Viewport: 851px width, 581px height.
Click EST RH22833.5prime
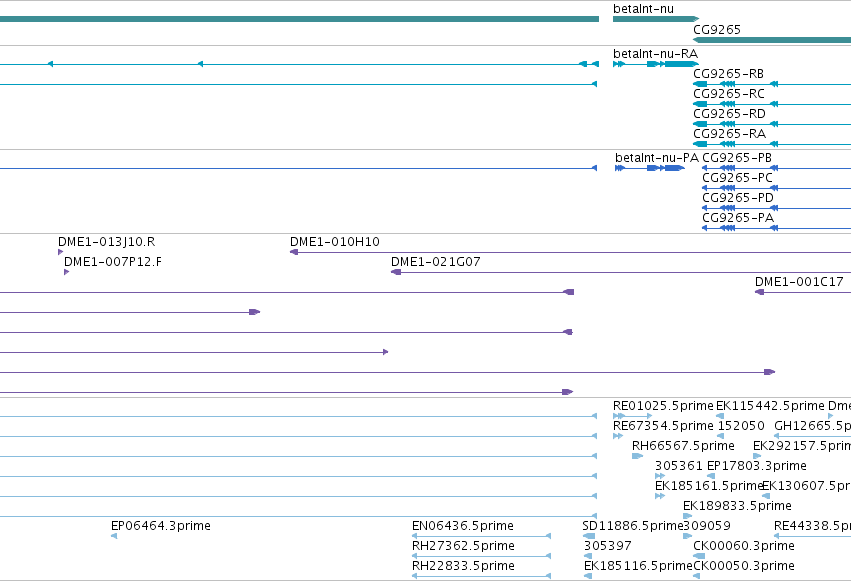coord(463,566)
